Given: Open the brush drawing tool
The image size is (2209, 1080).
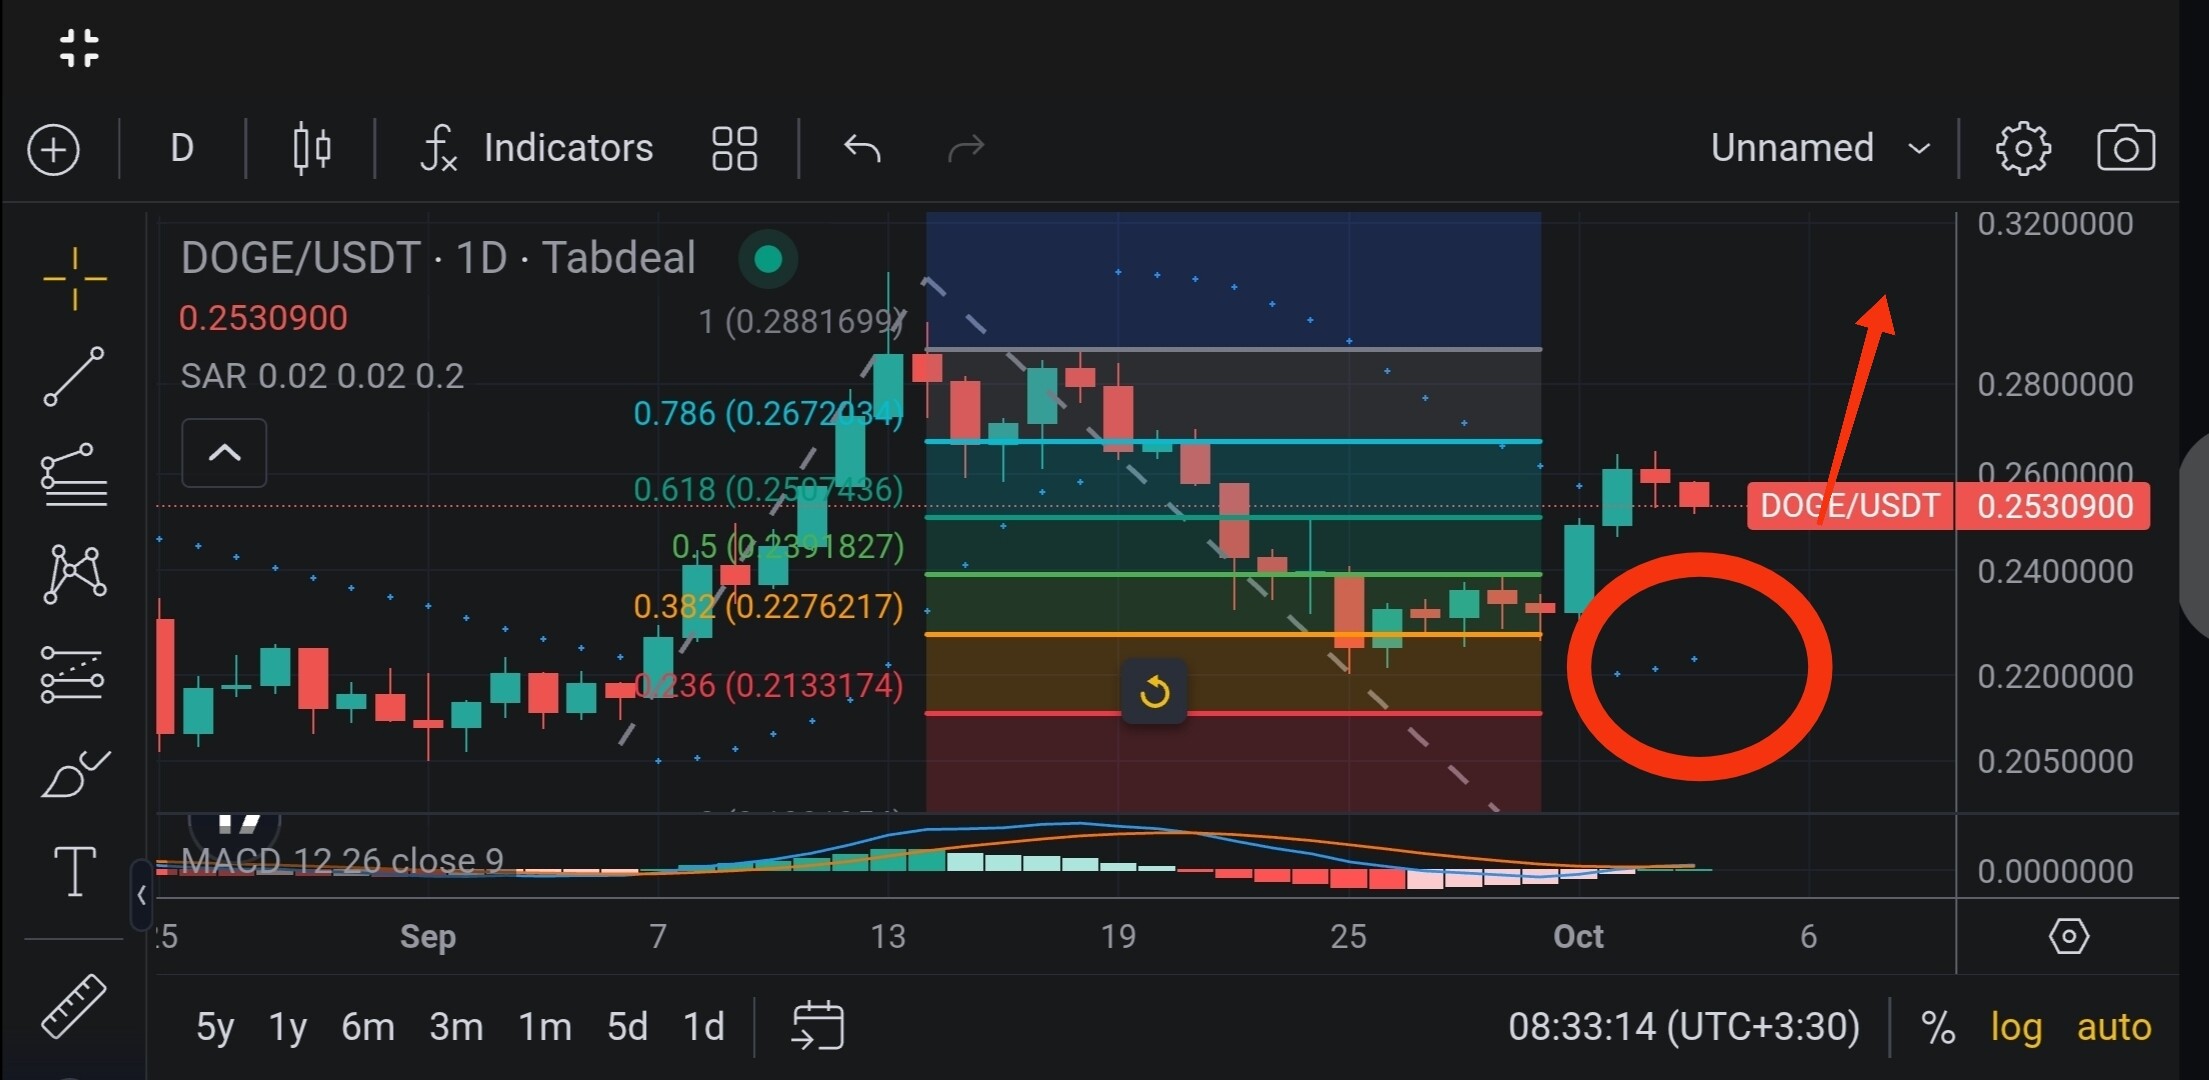Looking at the screenshot, I should point(74,774).
